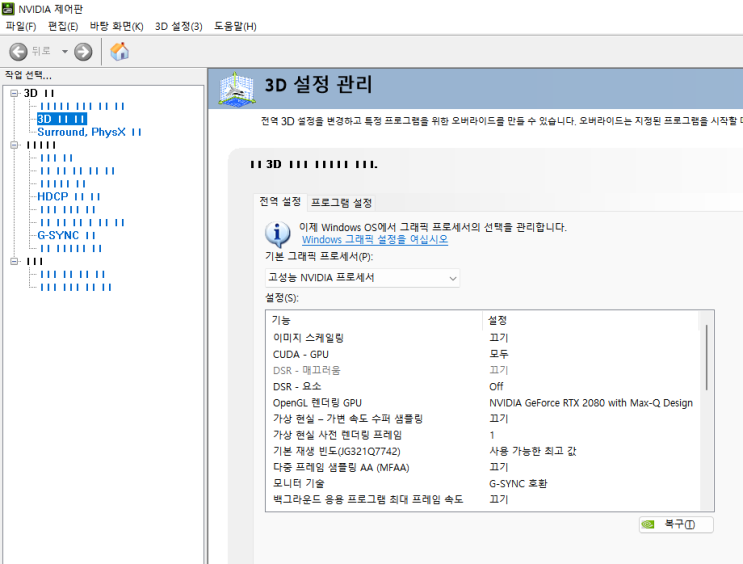The width and height of the screenshot is (743, 564).
Task: Click value 1 for 사전 렌더링 프레임
Action: [x=492, y=435]
